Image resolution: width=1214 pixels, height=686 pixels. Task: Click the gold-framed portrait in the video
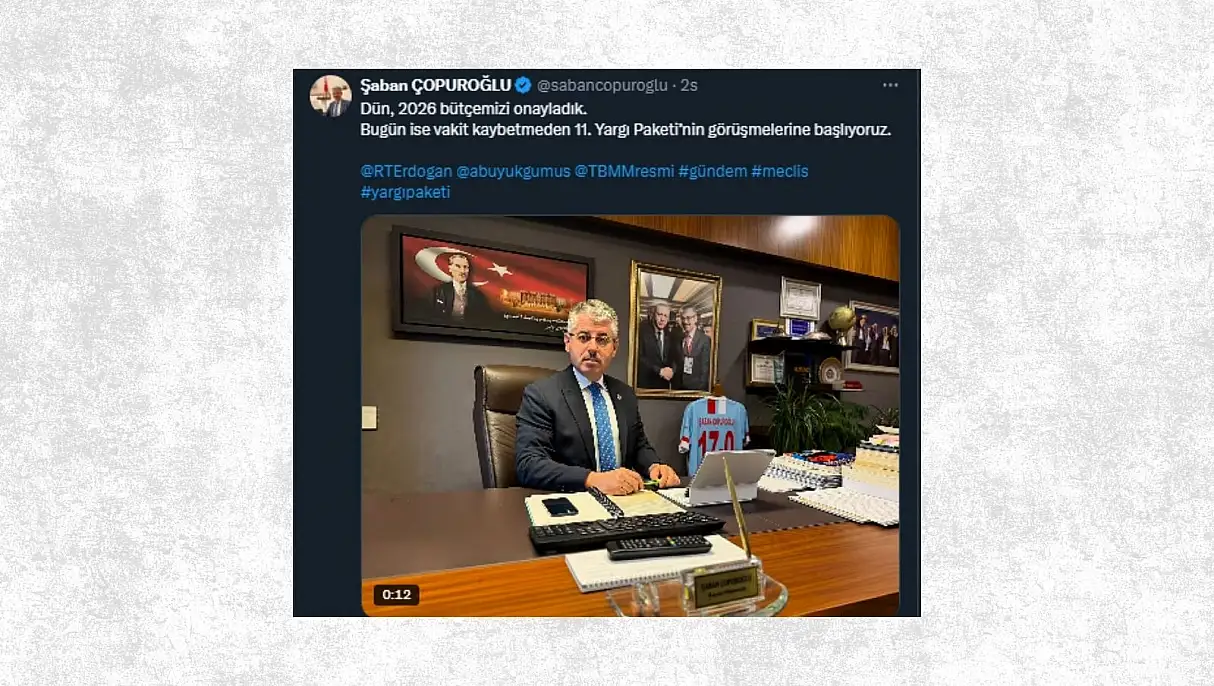pos(675,330)
